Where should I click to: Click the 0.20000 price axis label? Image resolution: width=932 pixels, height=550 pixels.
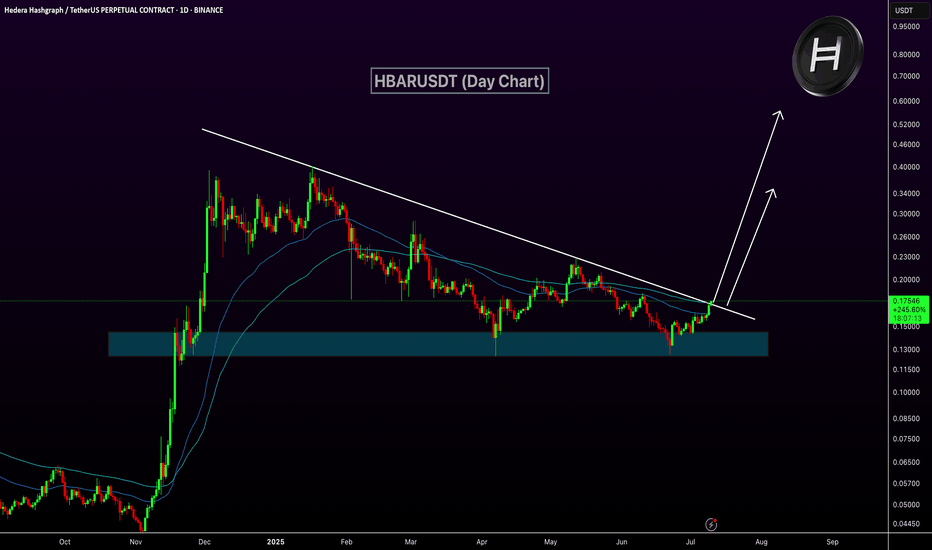905,280
